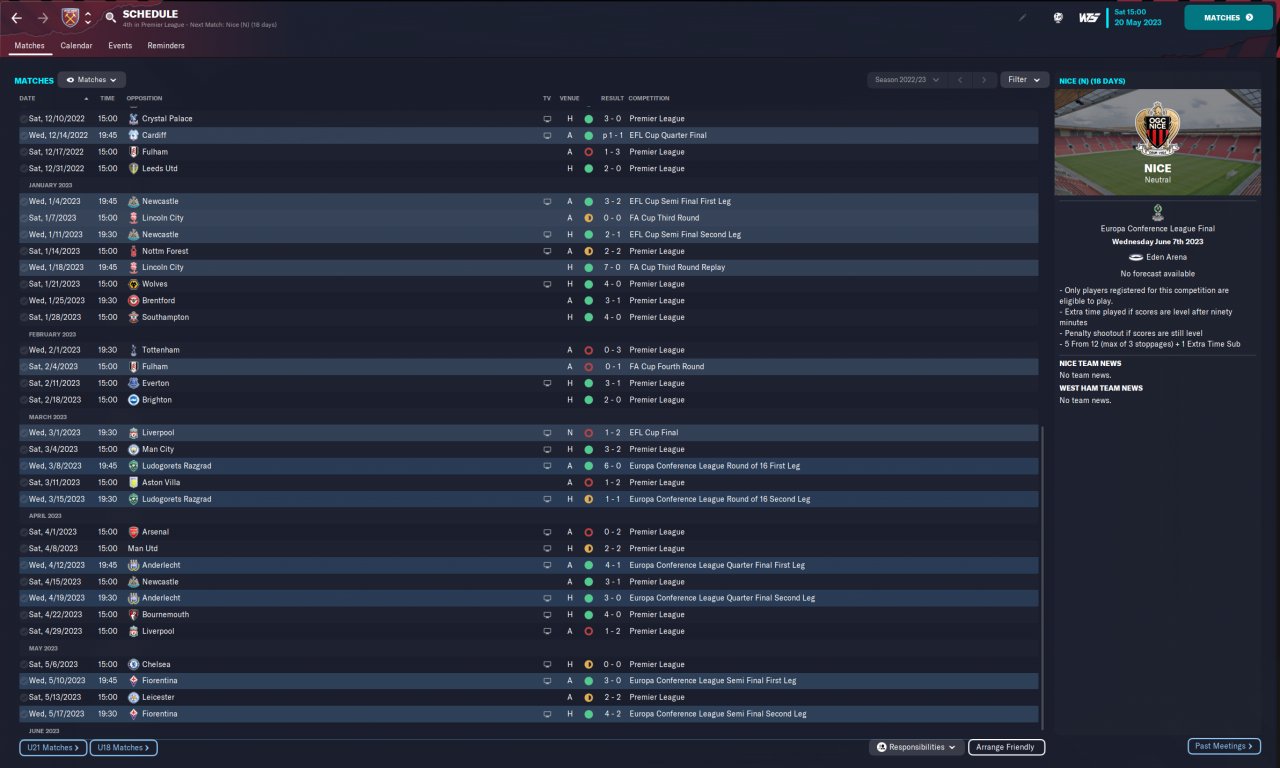Click the Nice stadium preview image
Screen dimensions: 1280x768
(1157, 142)
